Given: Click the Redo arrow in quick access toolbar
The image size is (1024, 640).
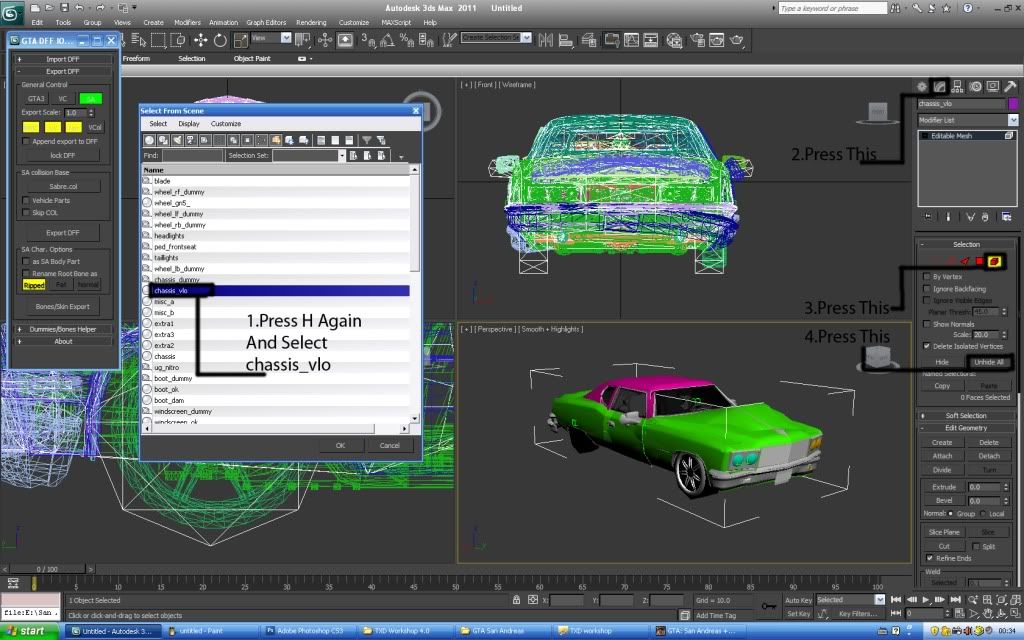Looking at the screenshot, I should (101, 8).
